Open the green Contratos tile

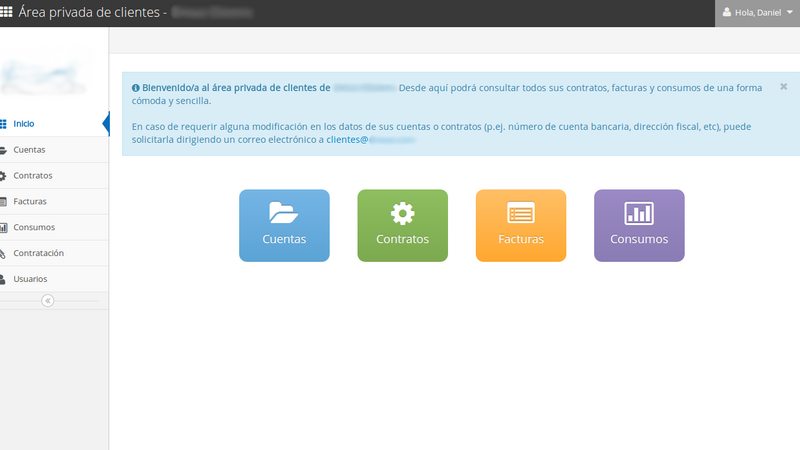tap(403, 226)
